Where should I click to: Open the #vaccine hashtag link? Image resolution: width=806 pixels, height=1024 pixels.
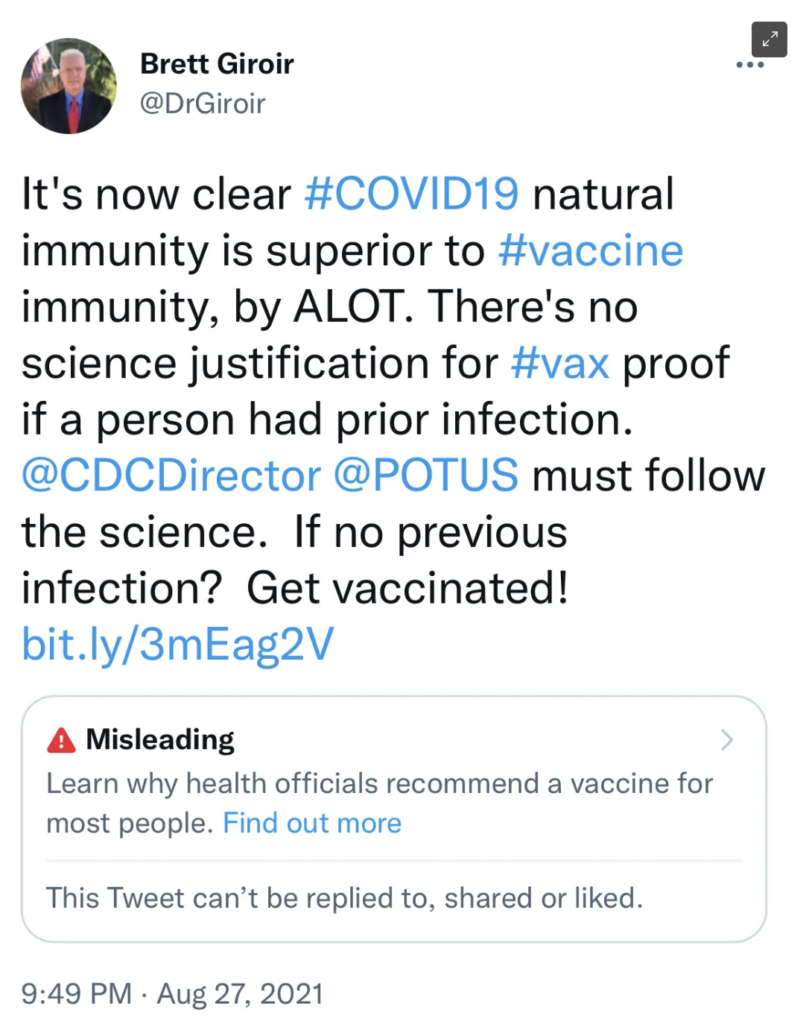tap(590, 250)
